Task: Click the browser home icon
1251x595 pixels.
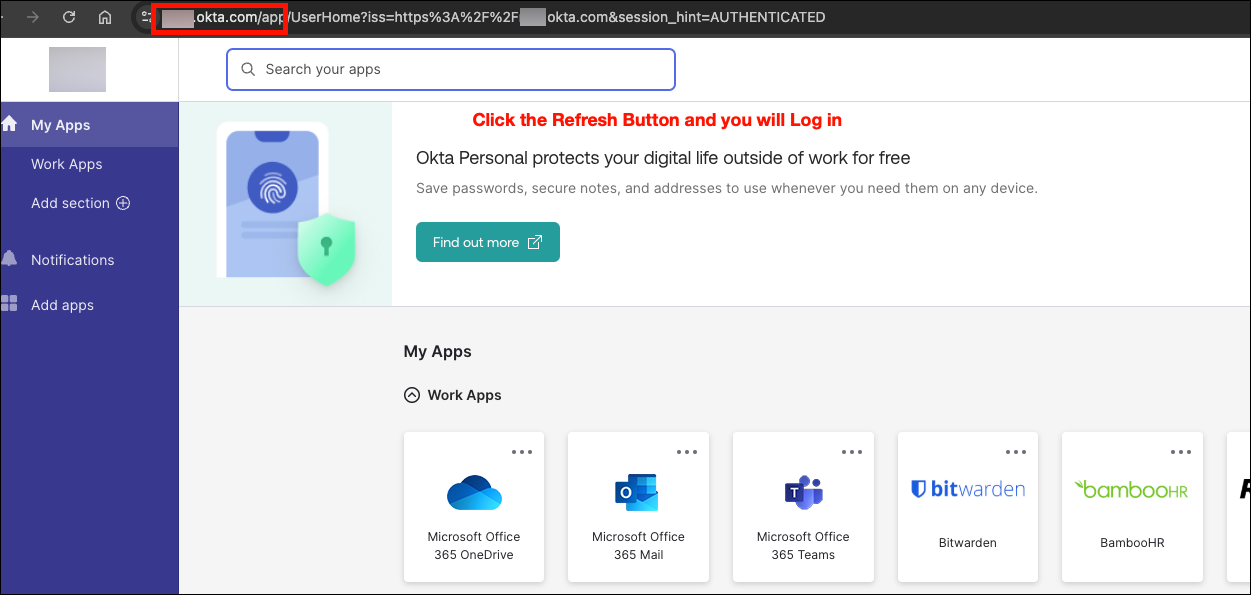Action: (x=105, y=17)
